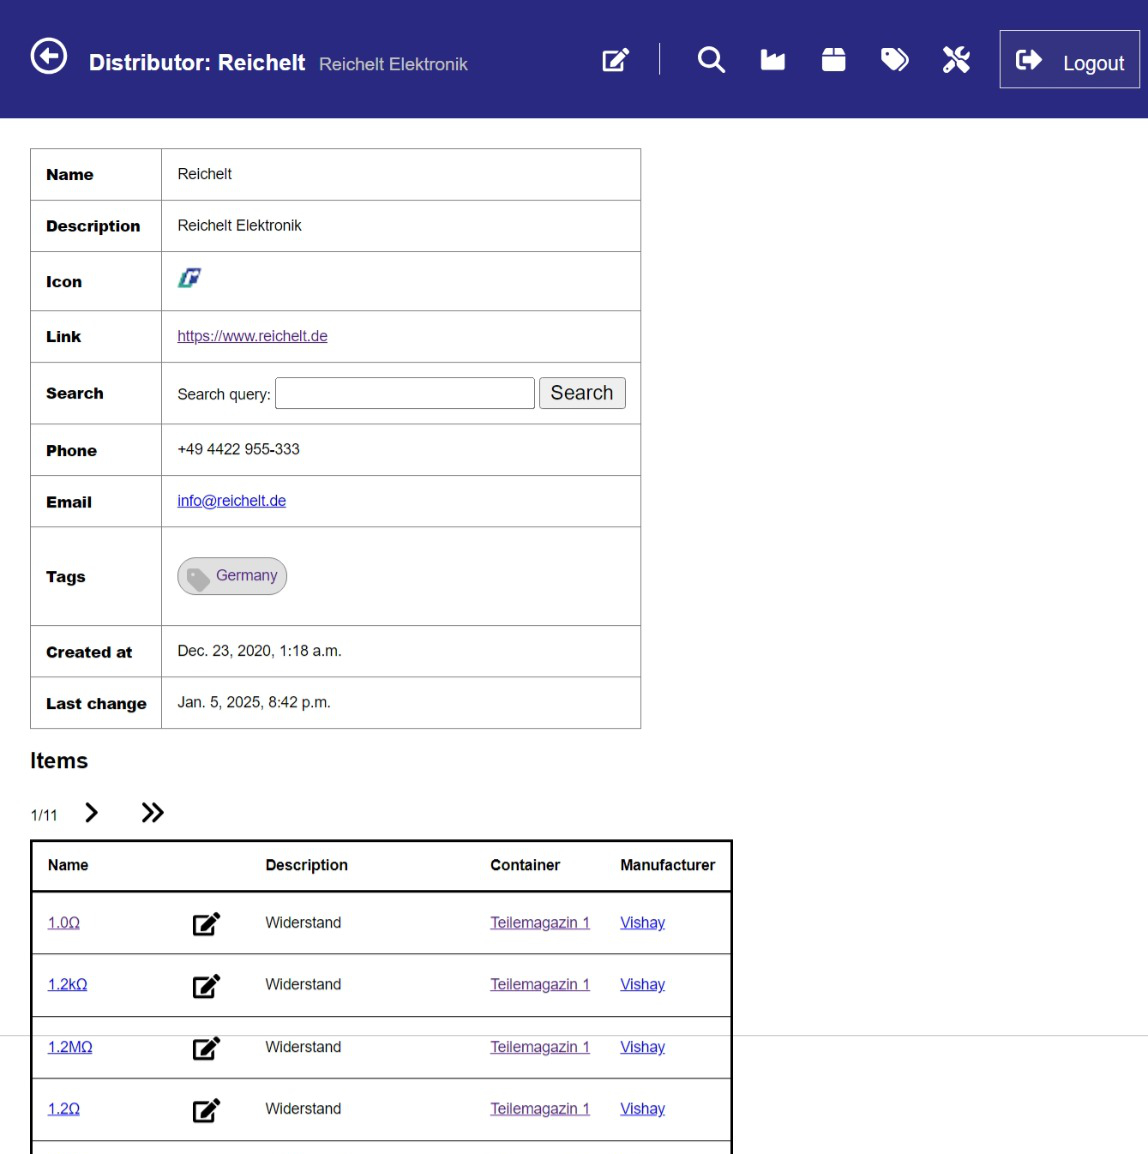Open Teilemagazin 1 container in 1.2Ω row

[540, 1109]
